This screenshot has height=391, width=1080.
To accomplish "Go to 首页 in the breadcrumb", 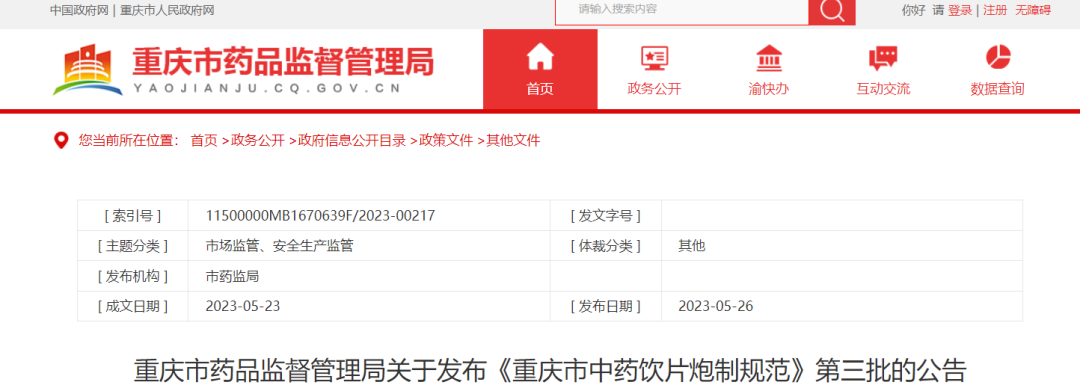I will coord(204,140).
